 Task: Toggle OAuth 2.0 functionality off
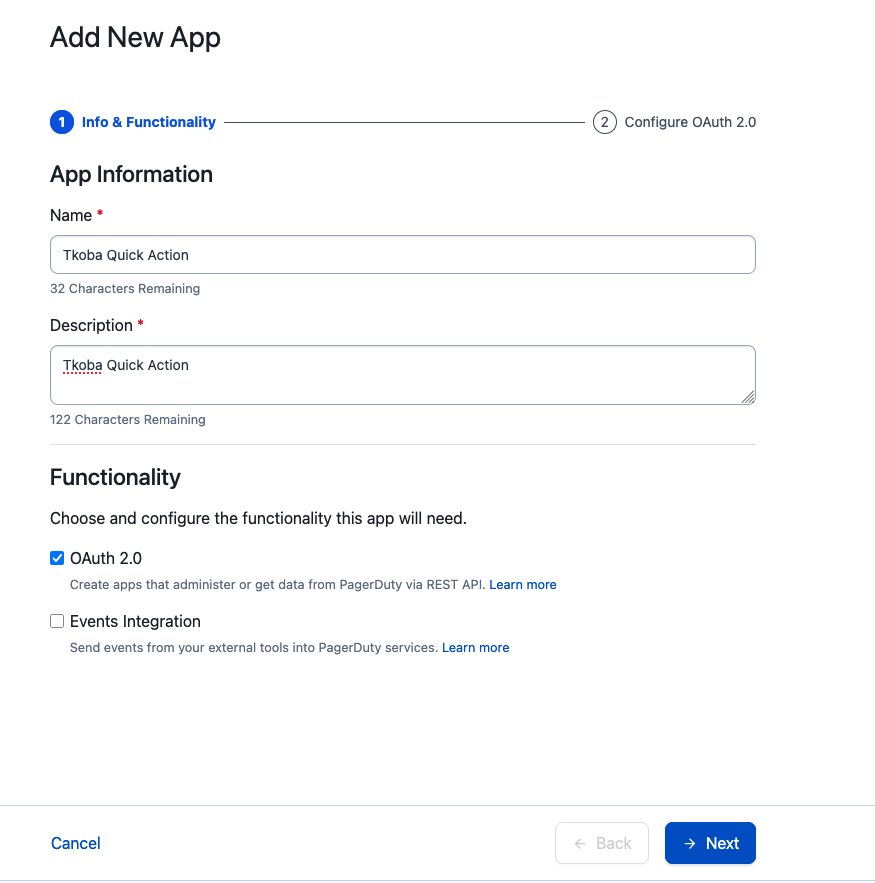[57, 558]
